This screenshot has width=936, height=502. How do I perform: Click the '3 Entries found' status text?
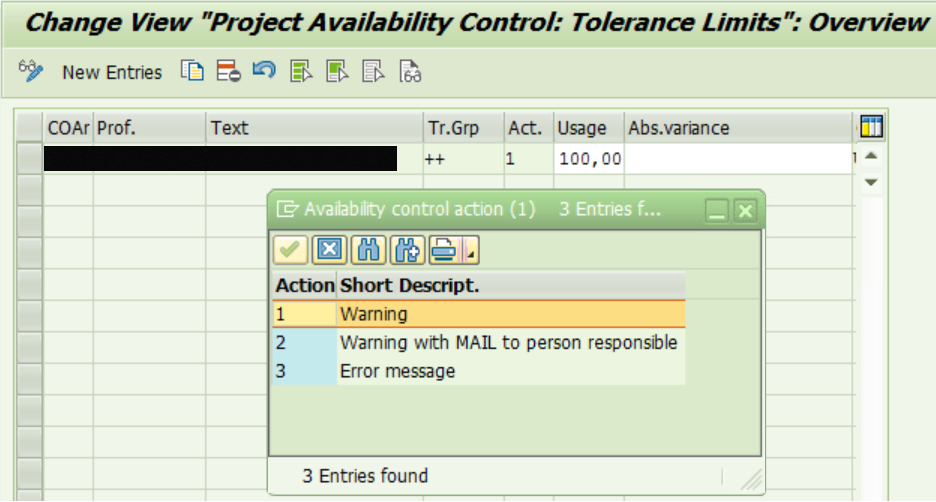click(365, 476)
